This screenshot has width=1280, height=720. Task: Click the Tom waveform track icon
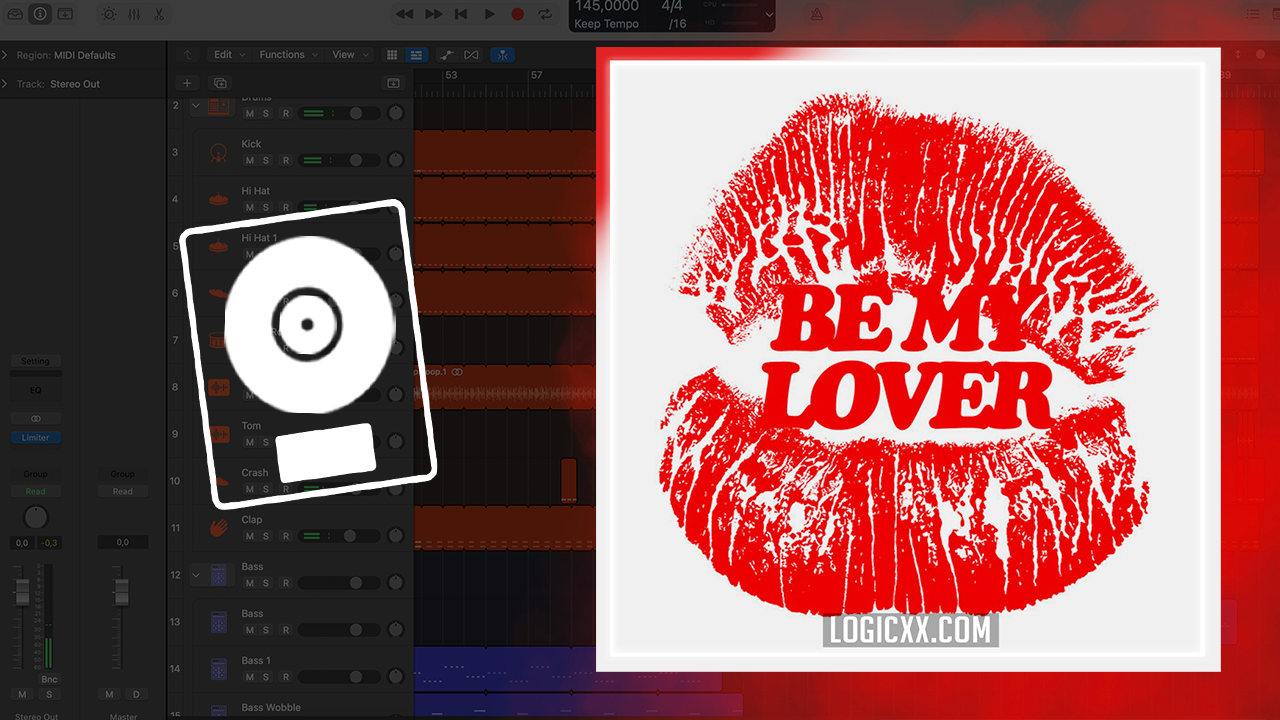[219, 434]
